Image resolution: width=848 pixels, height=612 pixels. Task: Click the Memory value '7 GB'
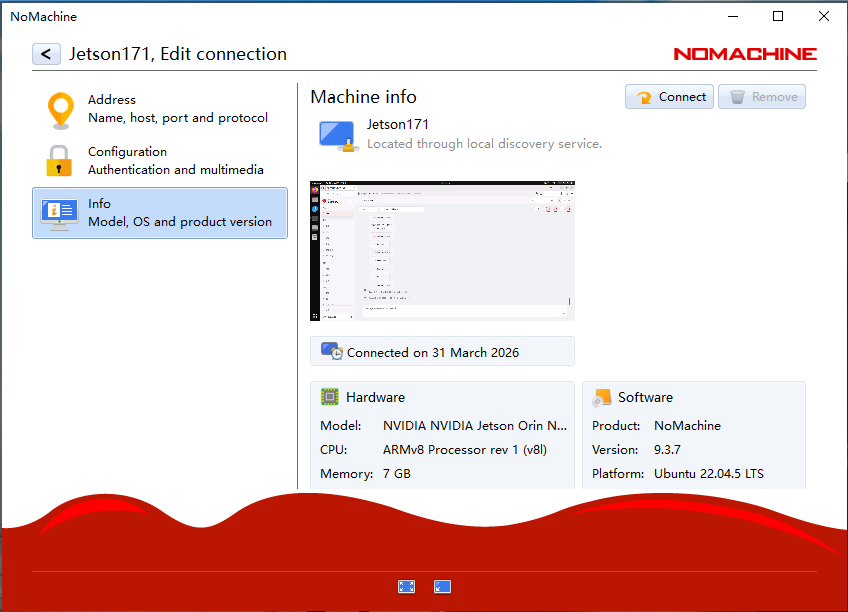click(396, 474)
